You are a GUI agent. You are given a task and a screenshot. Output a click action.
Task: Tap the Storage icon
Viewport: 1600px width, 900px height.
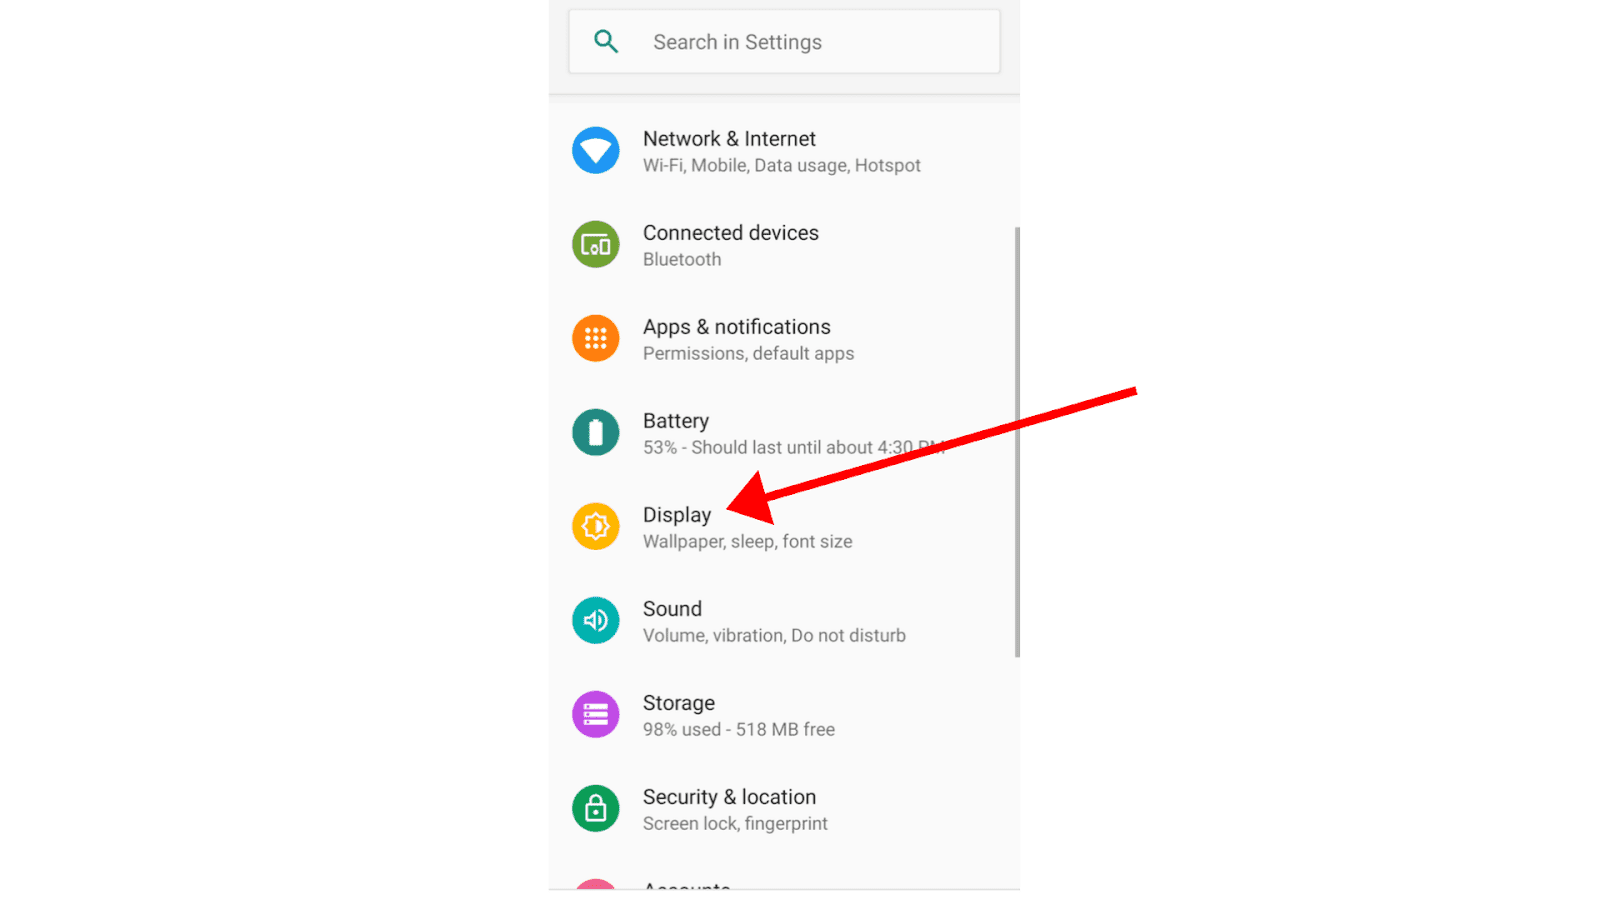(x=596, y=714)
